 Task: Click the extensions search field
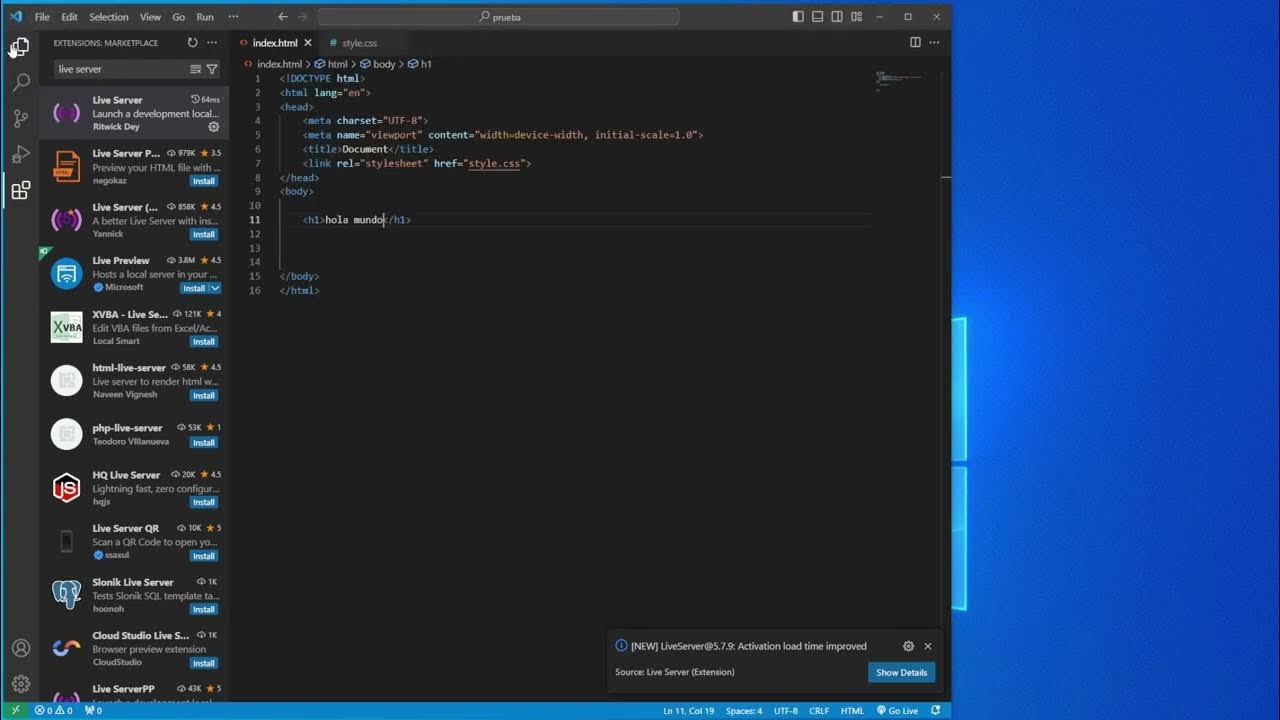point(120,69)
